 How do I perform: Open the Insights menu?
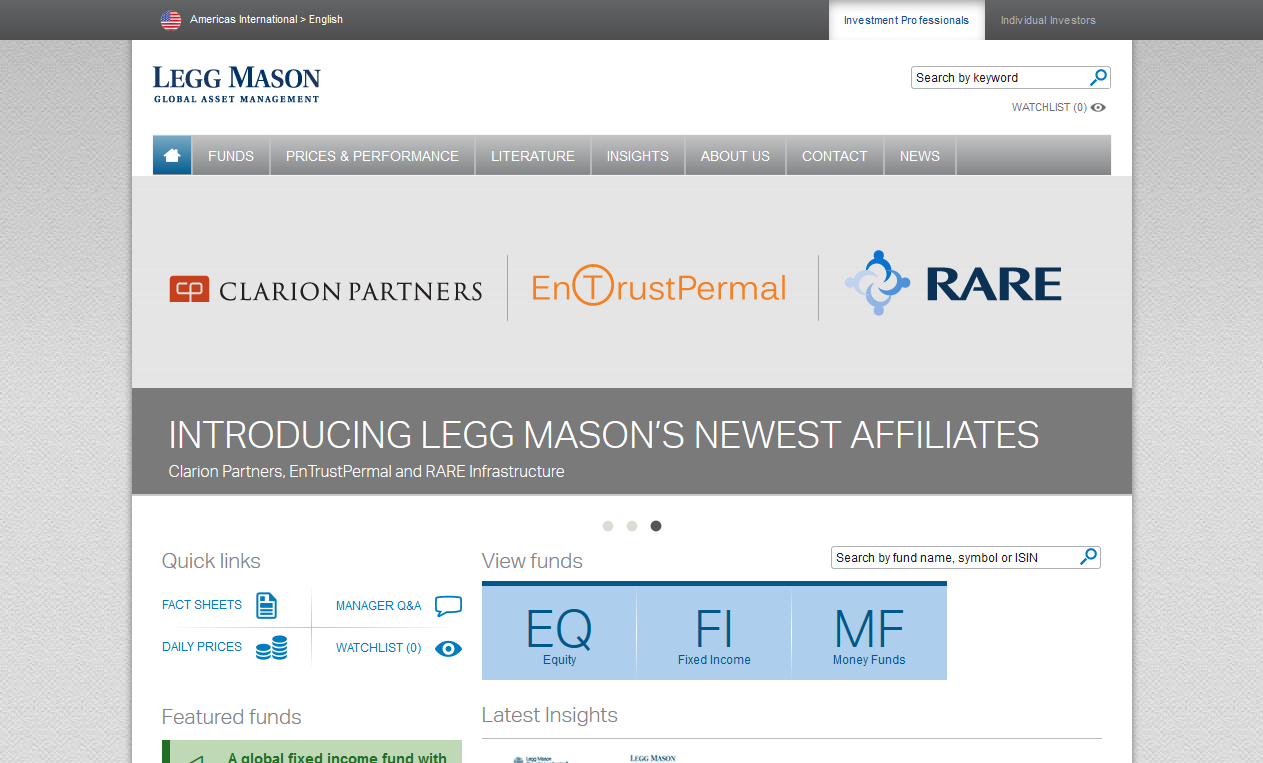coord(638,155)
